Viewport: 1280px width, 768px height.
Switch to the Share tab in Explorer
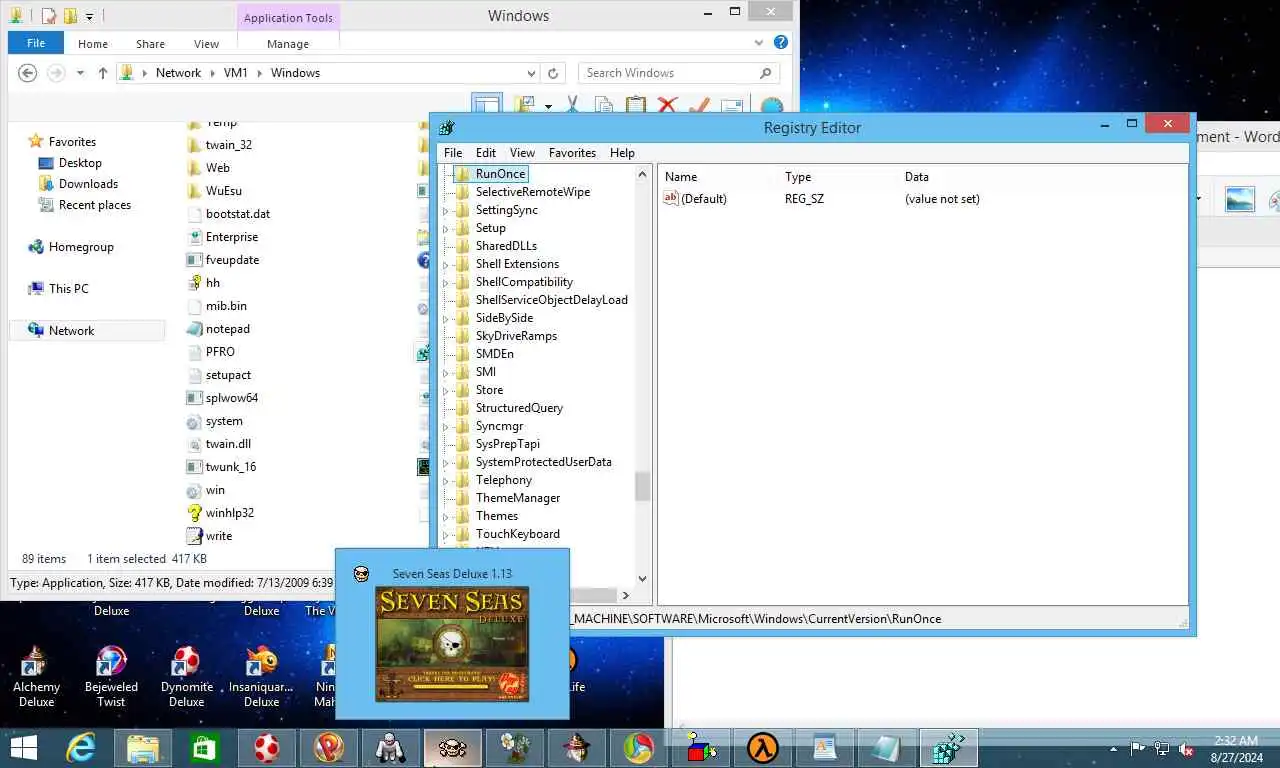click(x=151, y=44)
